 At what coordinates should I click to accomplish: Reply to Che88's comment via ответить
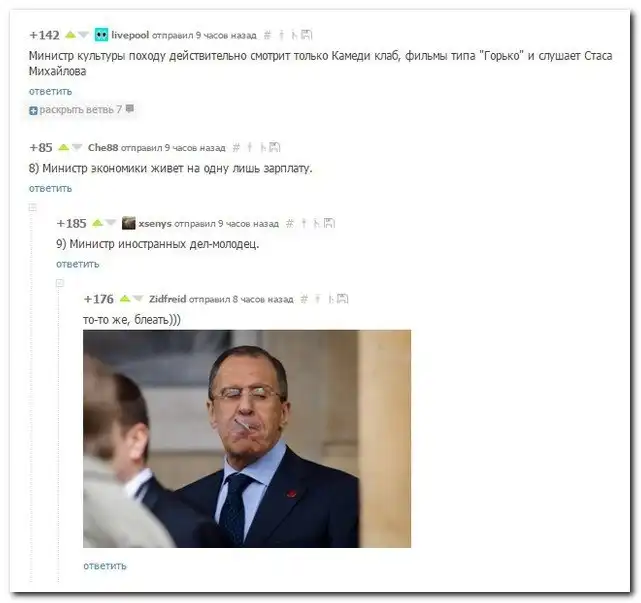coord(50,188)
